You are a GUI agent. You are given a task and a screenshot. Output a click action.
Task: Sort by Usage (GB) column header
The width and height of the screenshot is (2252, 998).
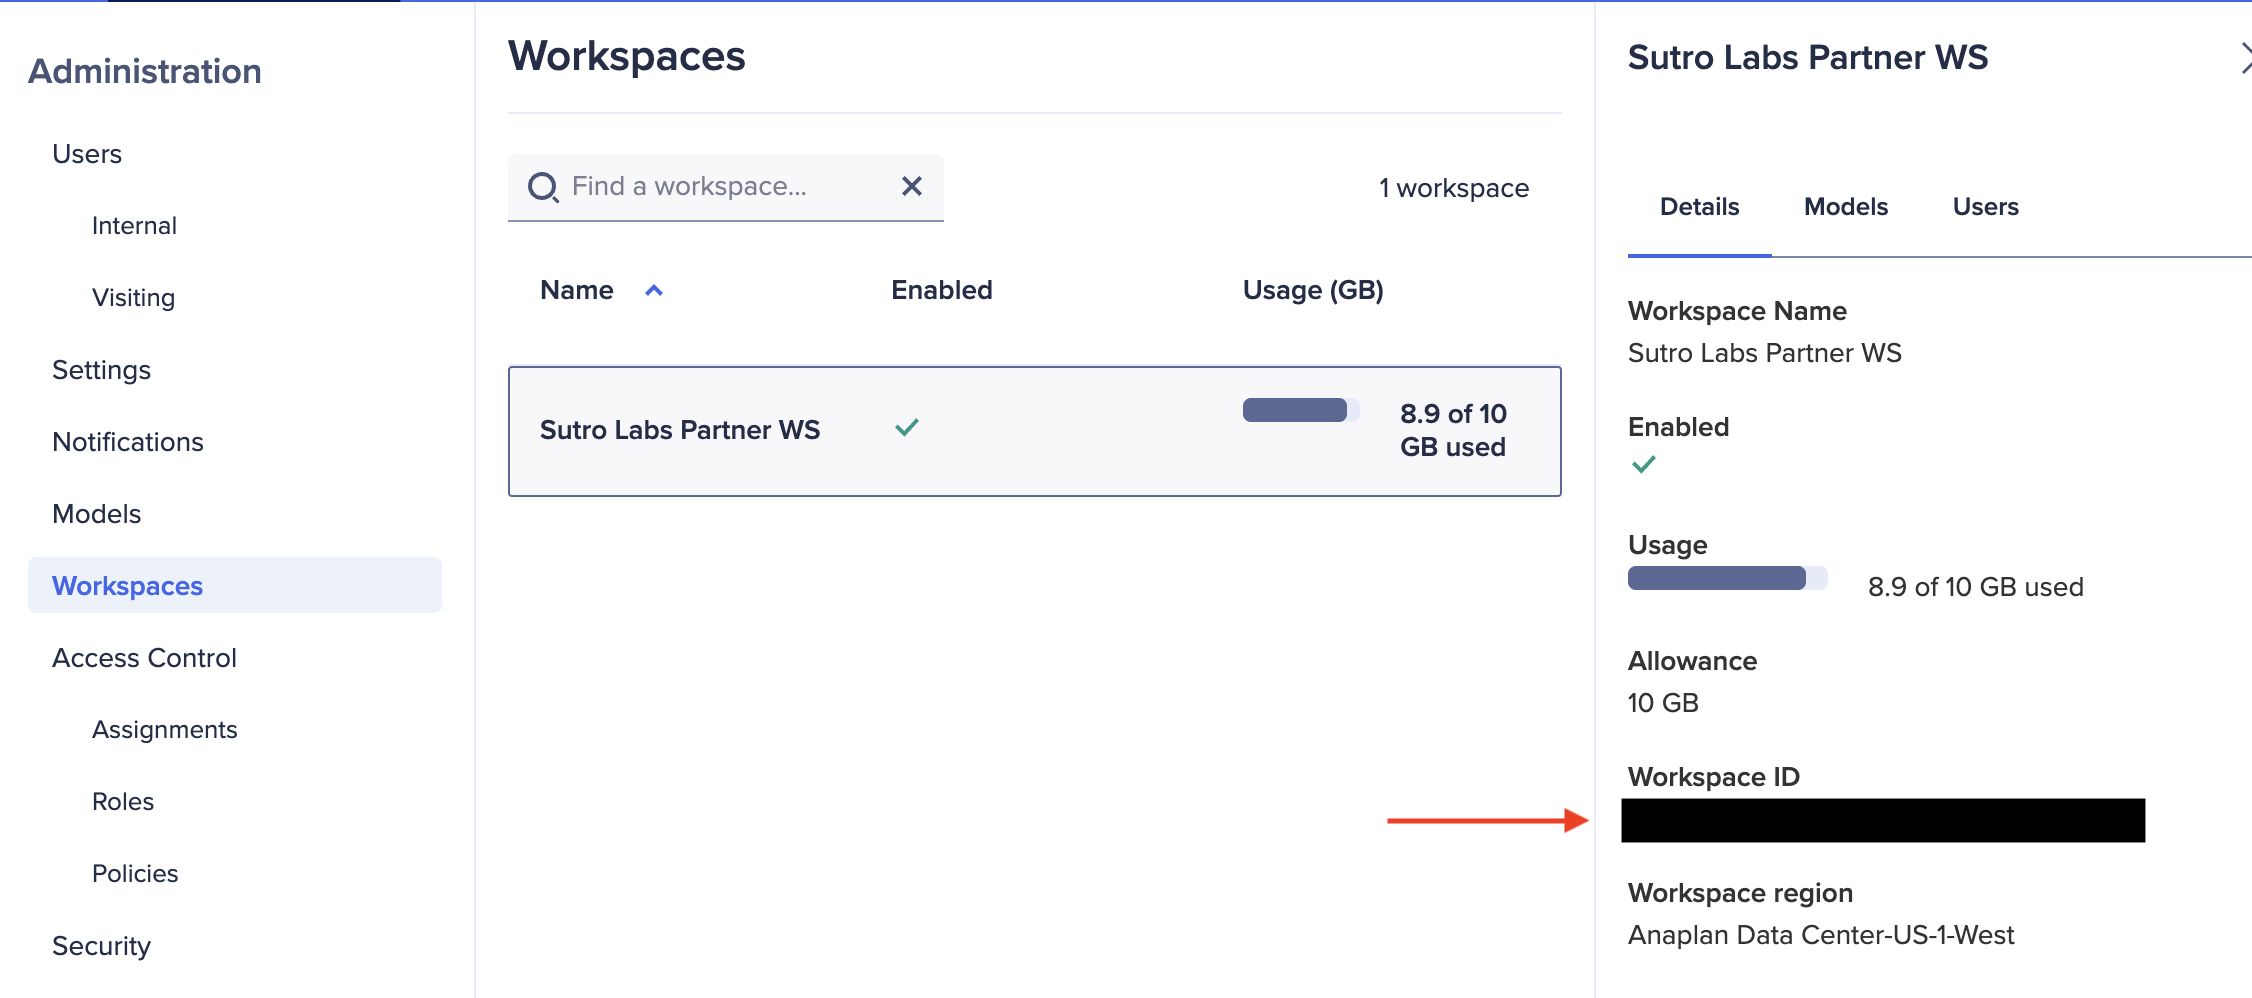pos(1312,290)
